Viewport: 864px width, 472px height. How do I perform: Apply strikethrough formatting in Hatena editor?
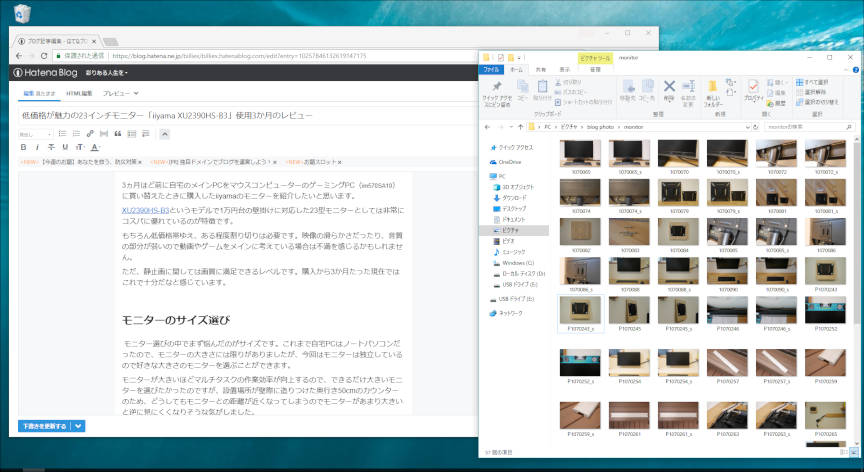coord(51,147)
